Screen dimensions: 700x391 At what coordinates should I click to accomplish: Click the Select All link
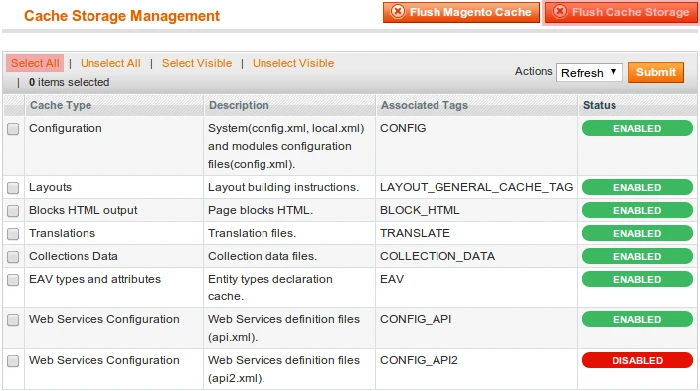[x=35, y=63]
